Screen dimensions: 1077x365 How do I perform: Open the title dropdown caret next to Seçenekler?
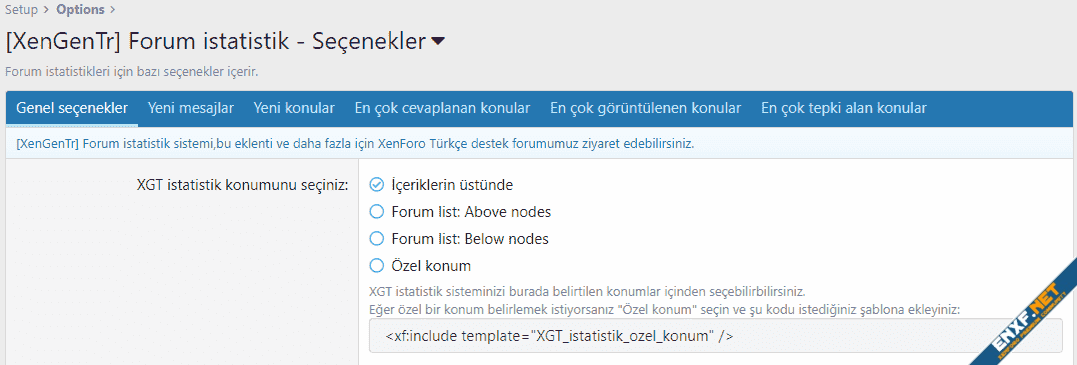tap(438, 42)
